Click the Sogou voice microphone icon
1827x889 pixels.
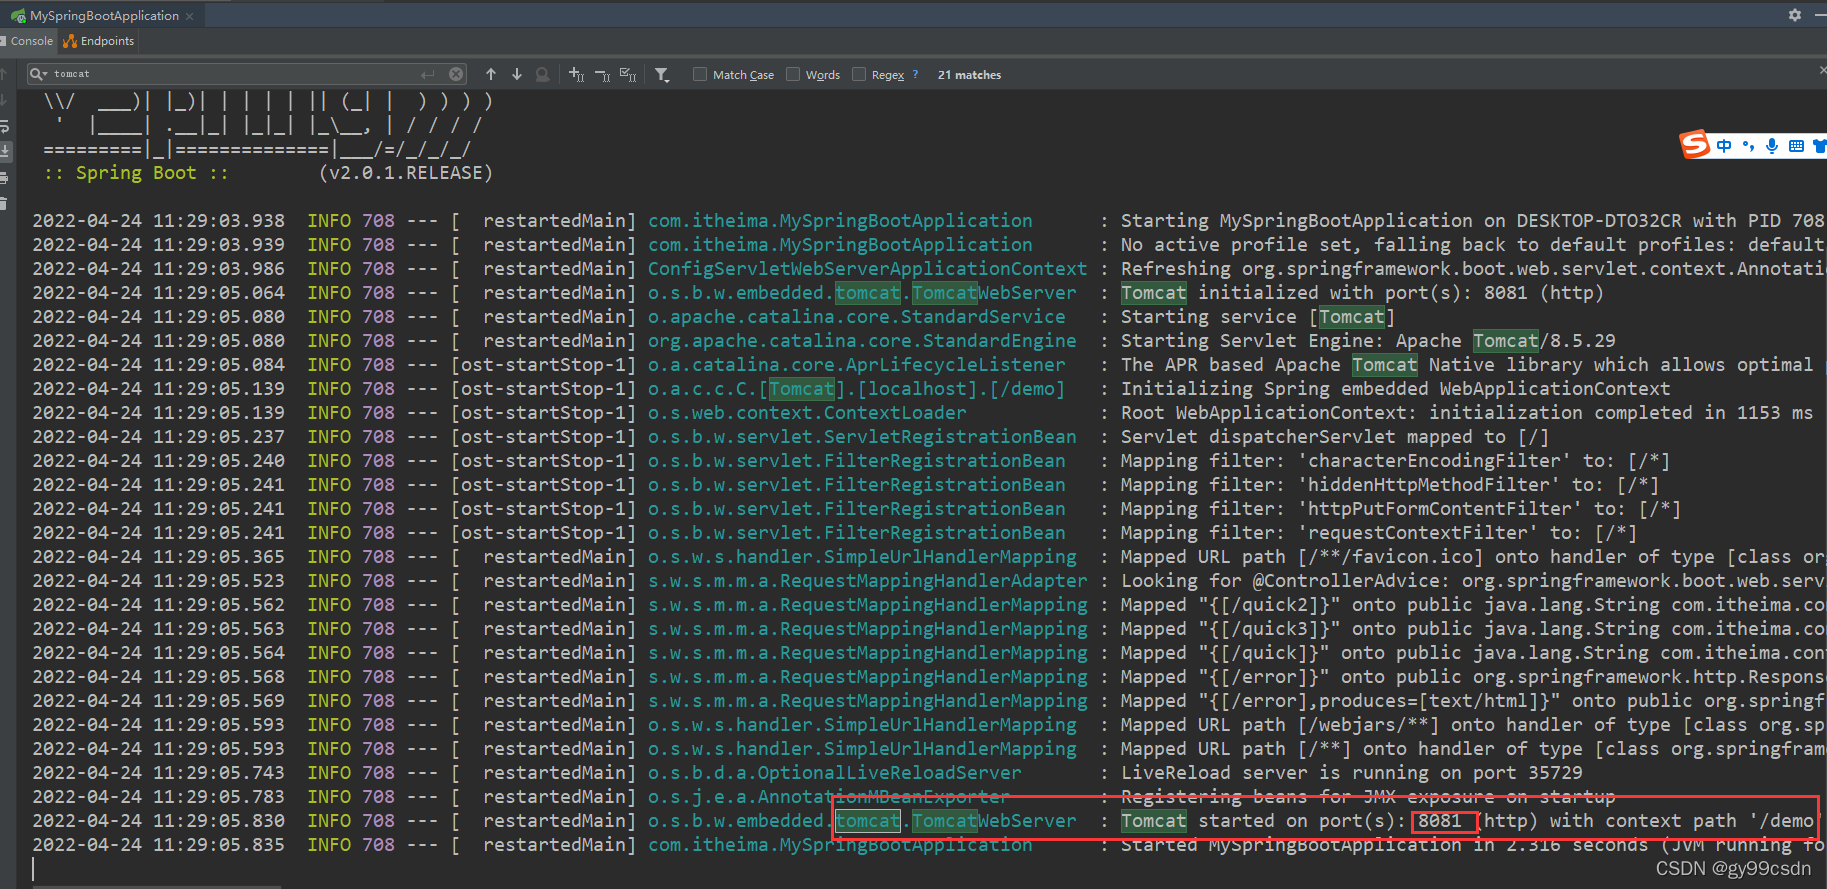1772,146
